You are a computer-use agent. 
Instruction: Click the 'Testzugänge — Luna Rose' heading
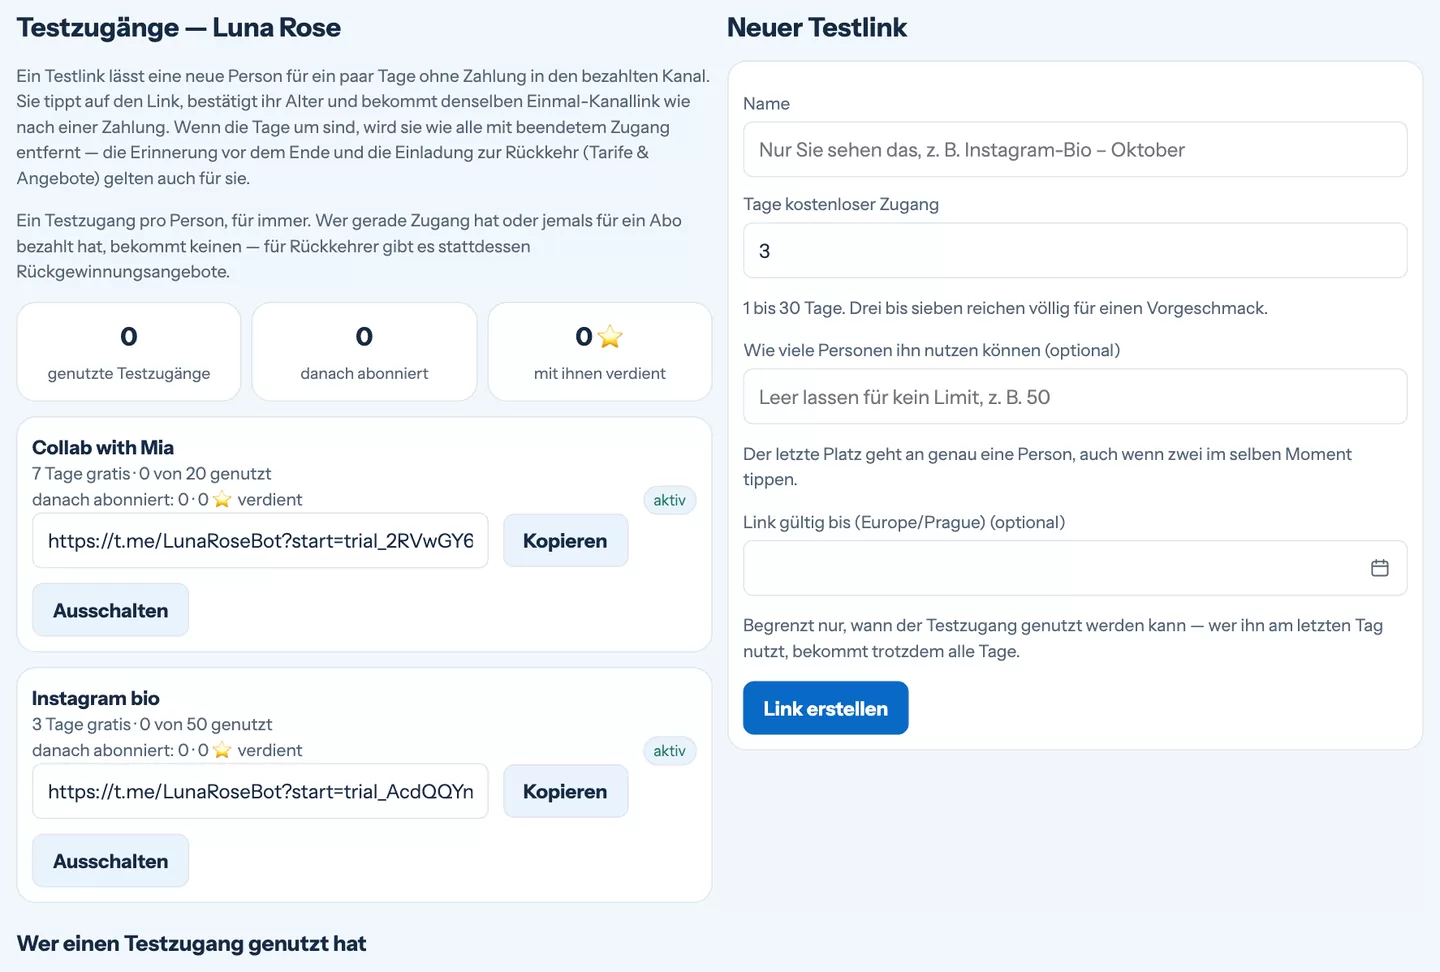(179, 28)
